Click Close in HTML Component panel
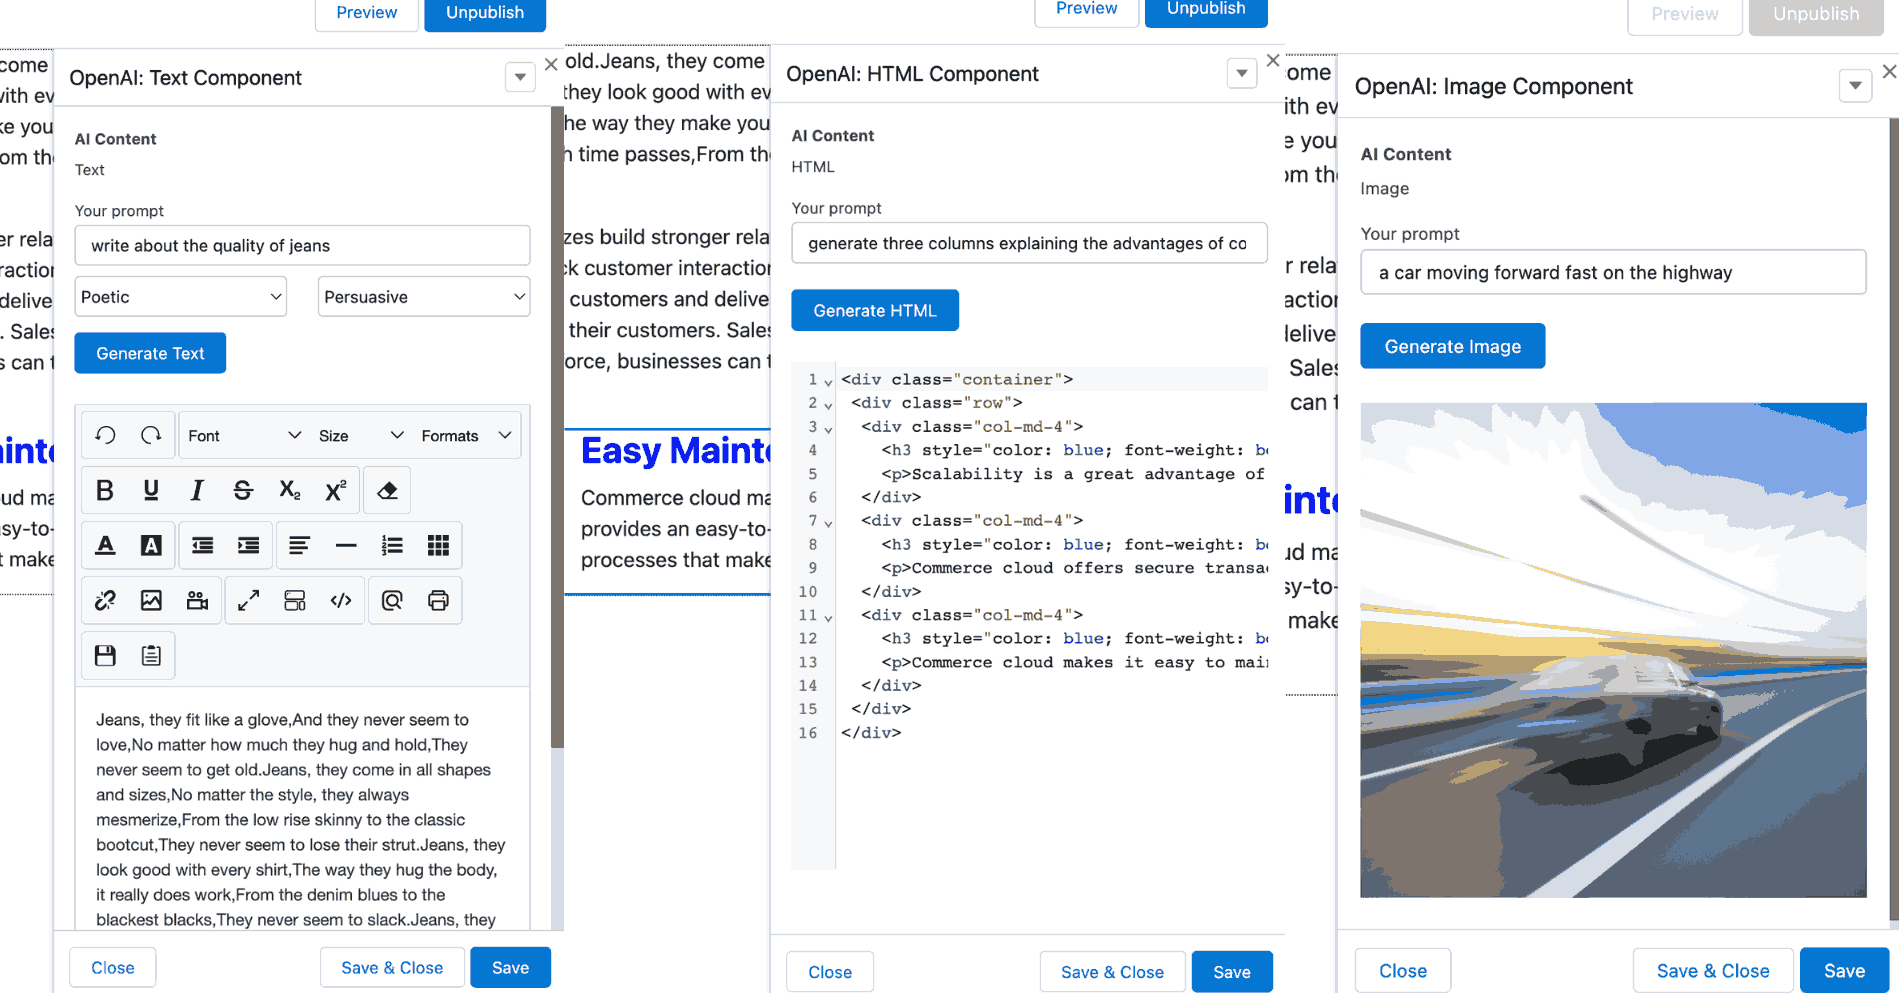Screen dimensions: 1899x993 830,972
